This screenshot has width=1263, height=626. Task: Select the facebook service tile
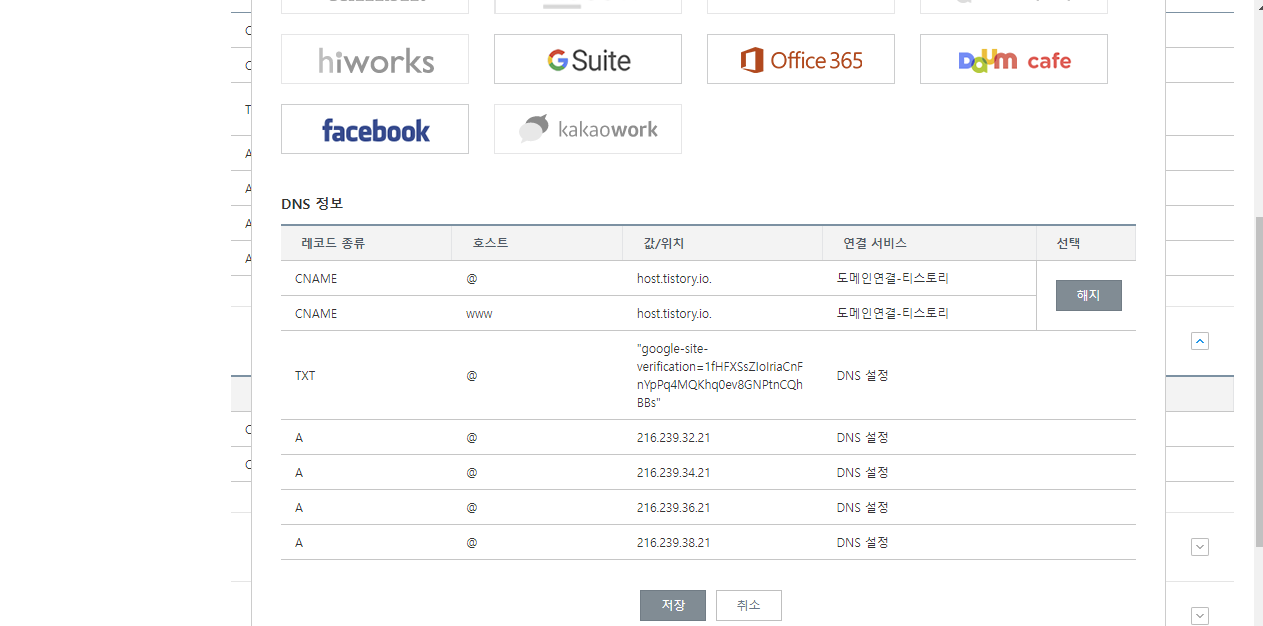point(375,129)
